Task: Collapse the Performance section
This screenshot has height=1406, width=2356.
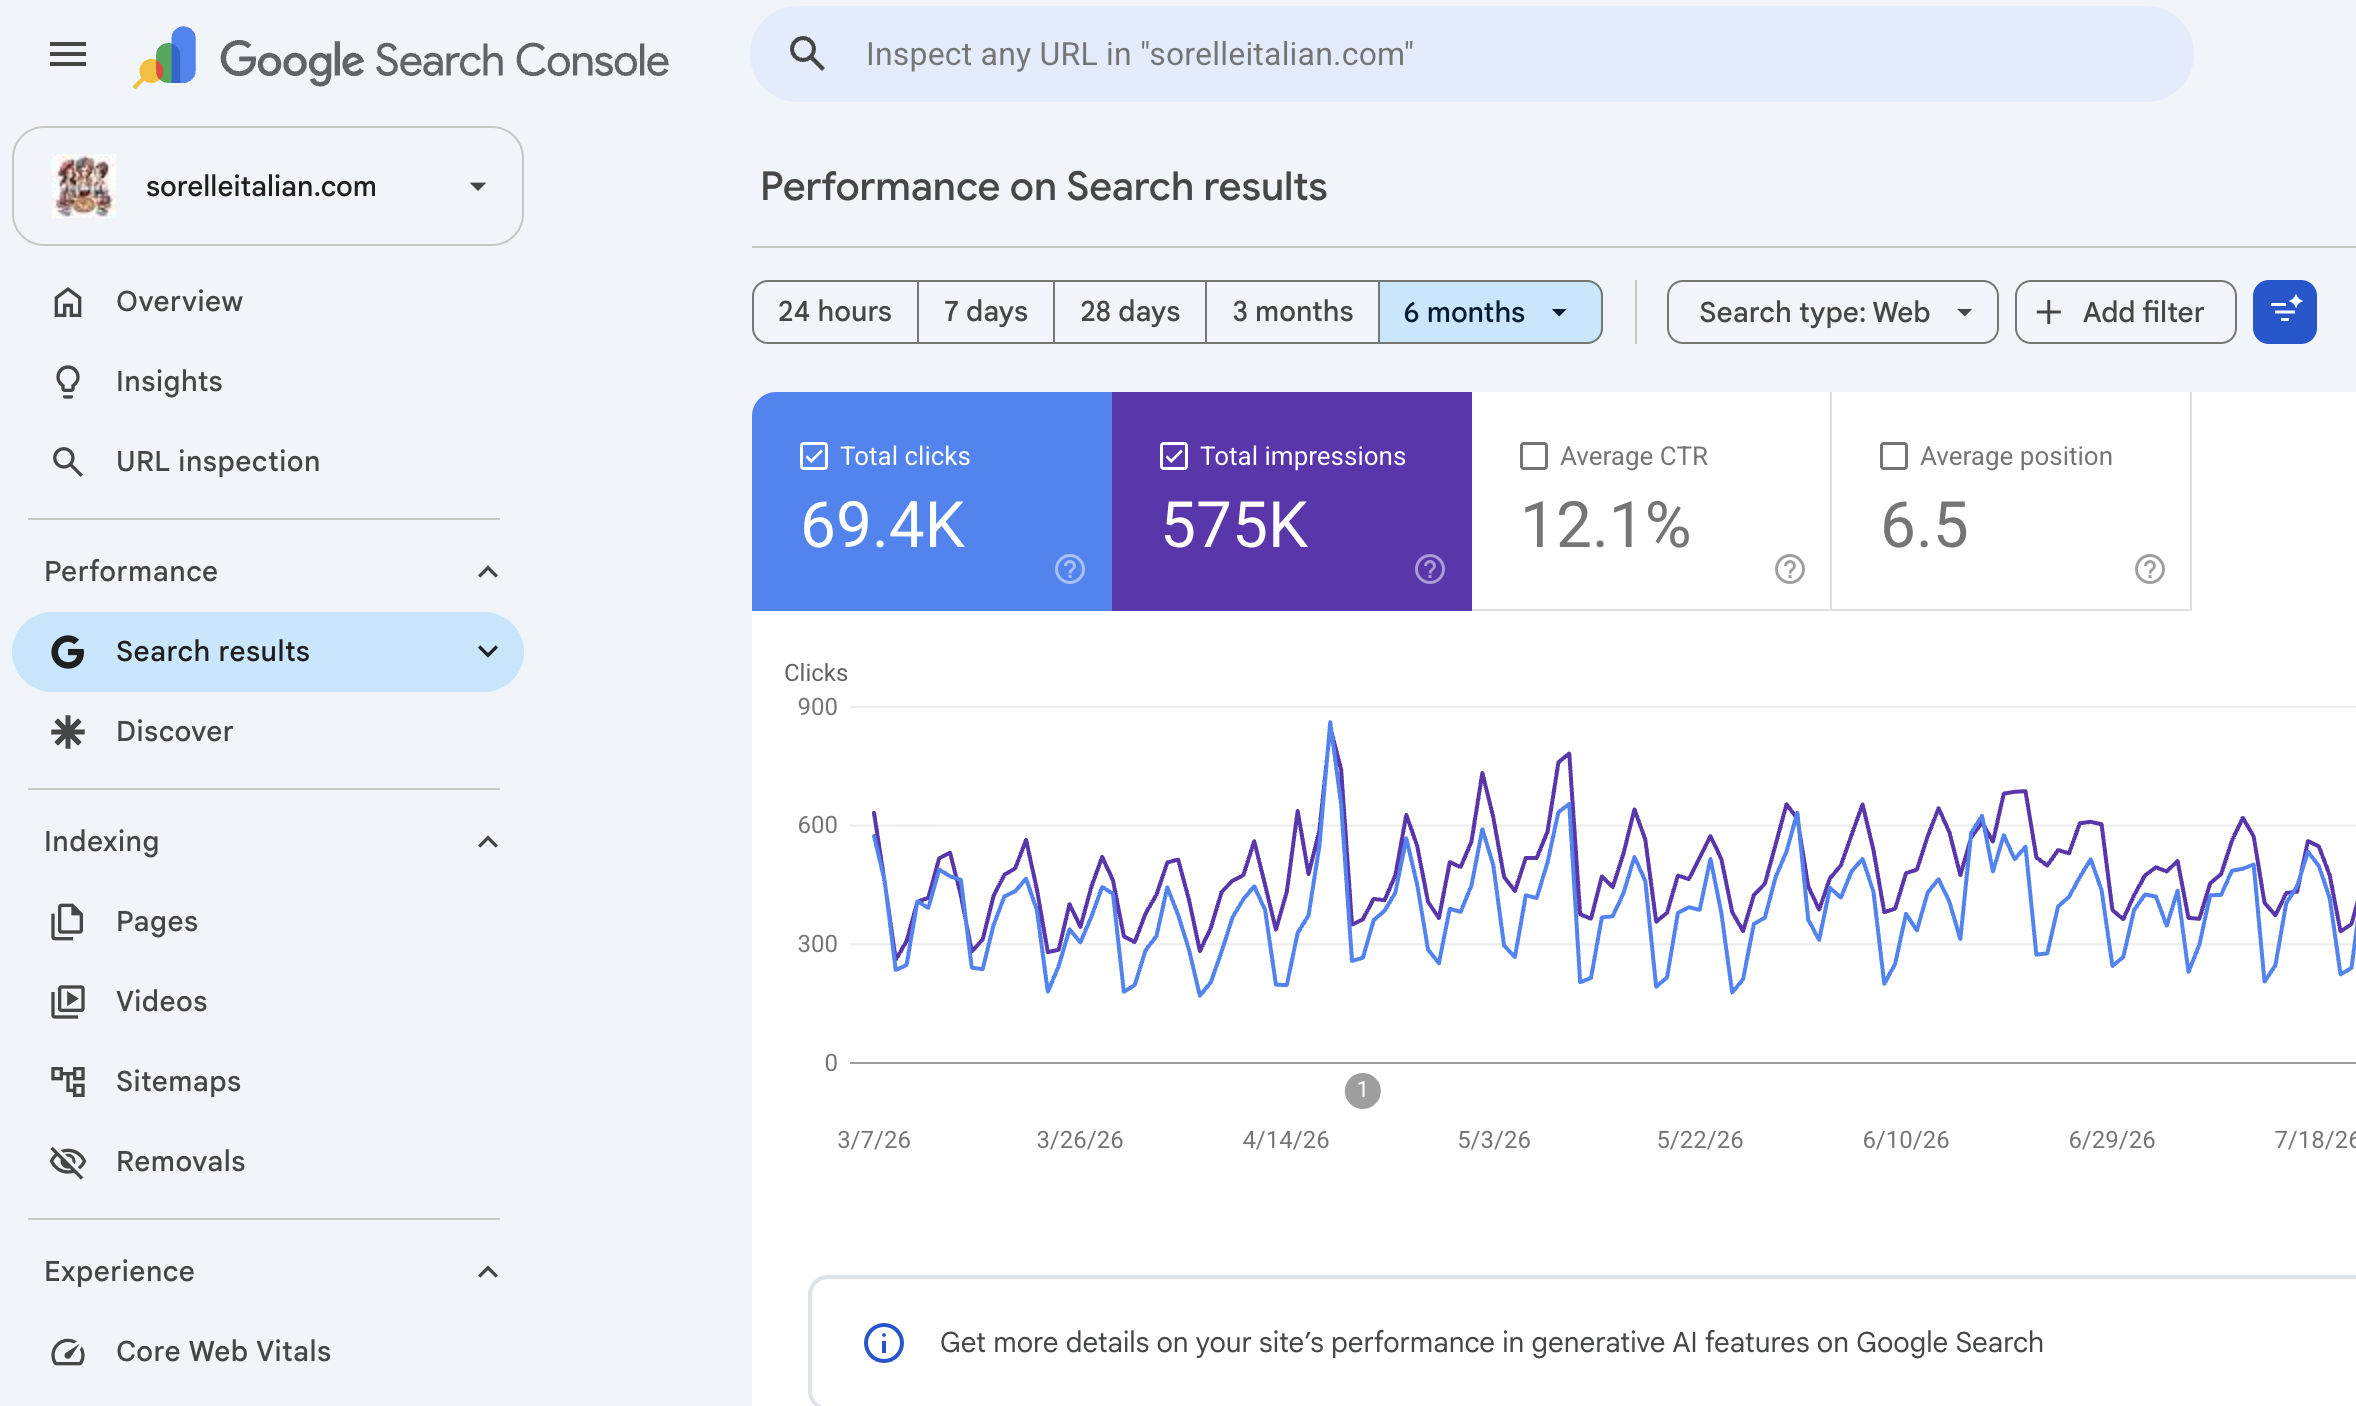Action: click(488, 572)
